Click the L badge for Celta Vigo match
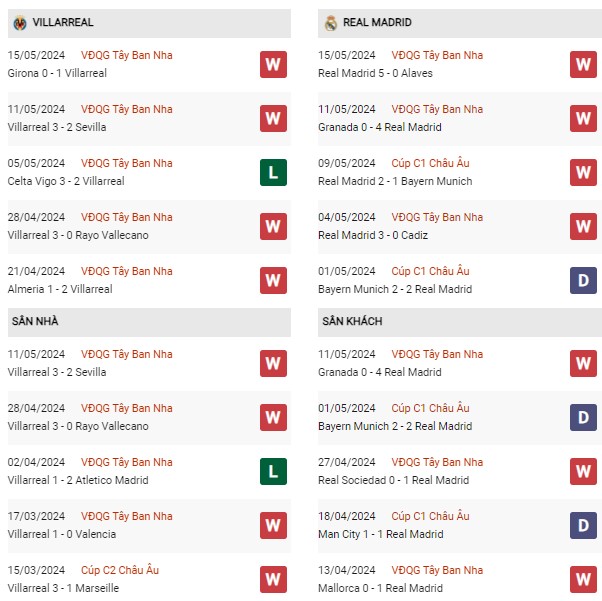Viewport: 602px width, 601px height. tap(273, 172)
